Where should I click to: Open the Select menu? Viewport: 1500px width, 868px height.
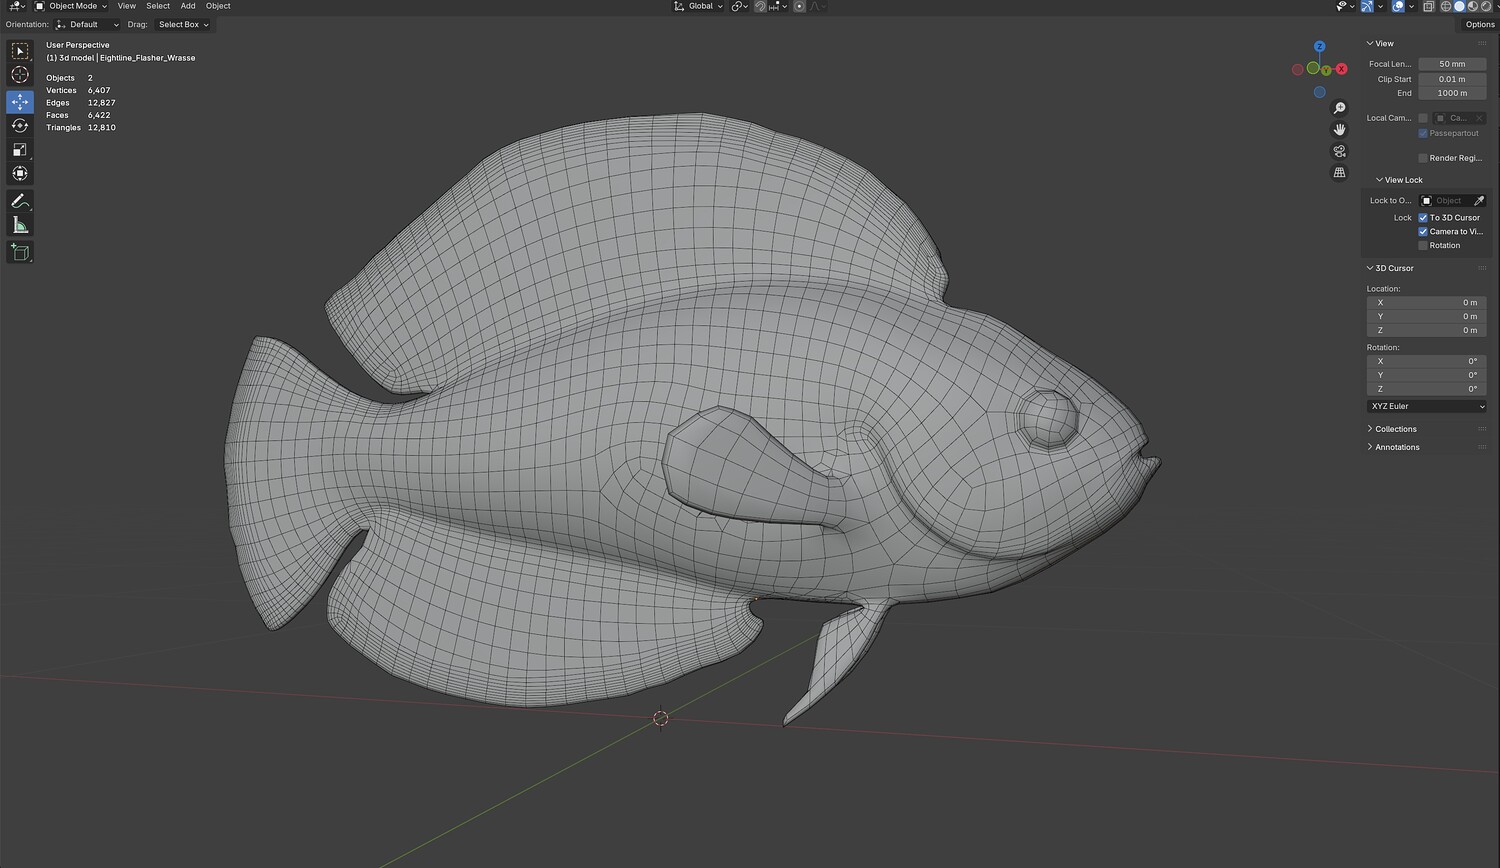158,6
